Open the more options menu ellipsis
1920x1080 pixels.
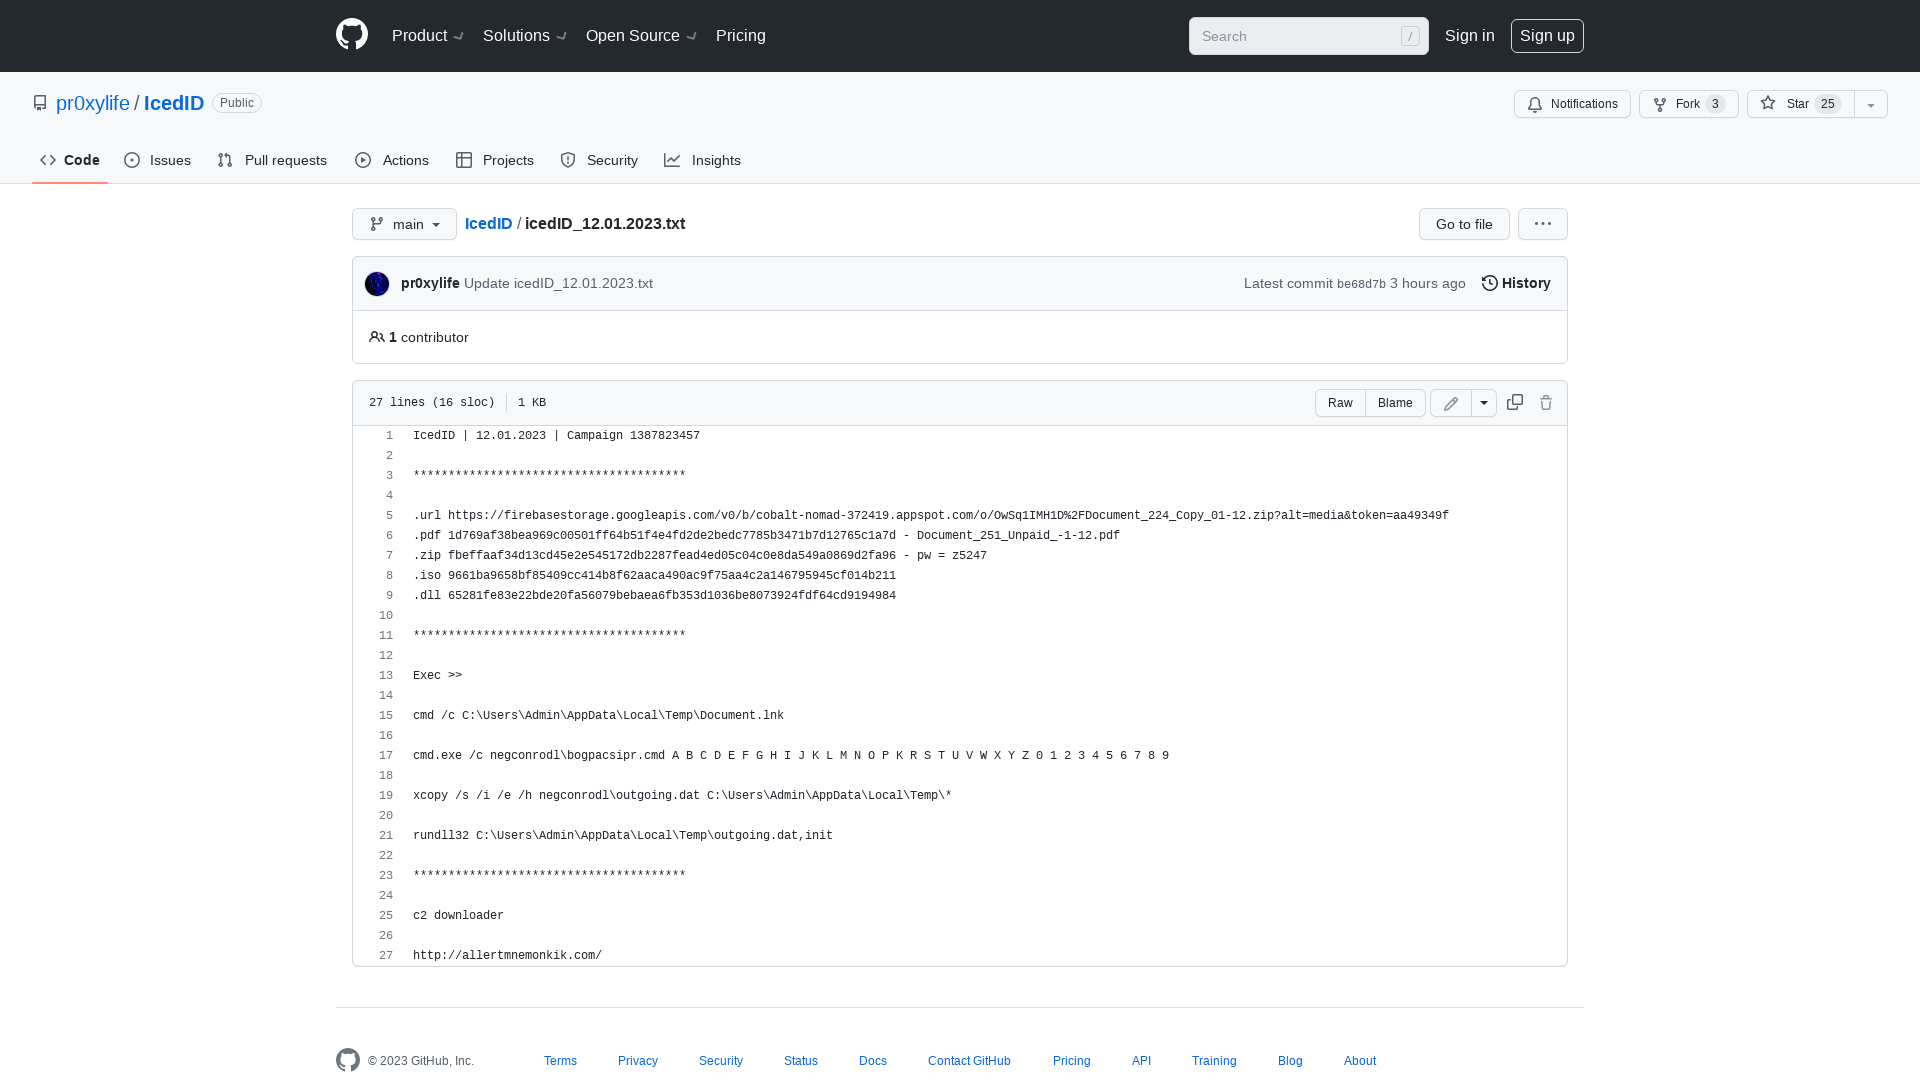[x=1542, y=223]
